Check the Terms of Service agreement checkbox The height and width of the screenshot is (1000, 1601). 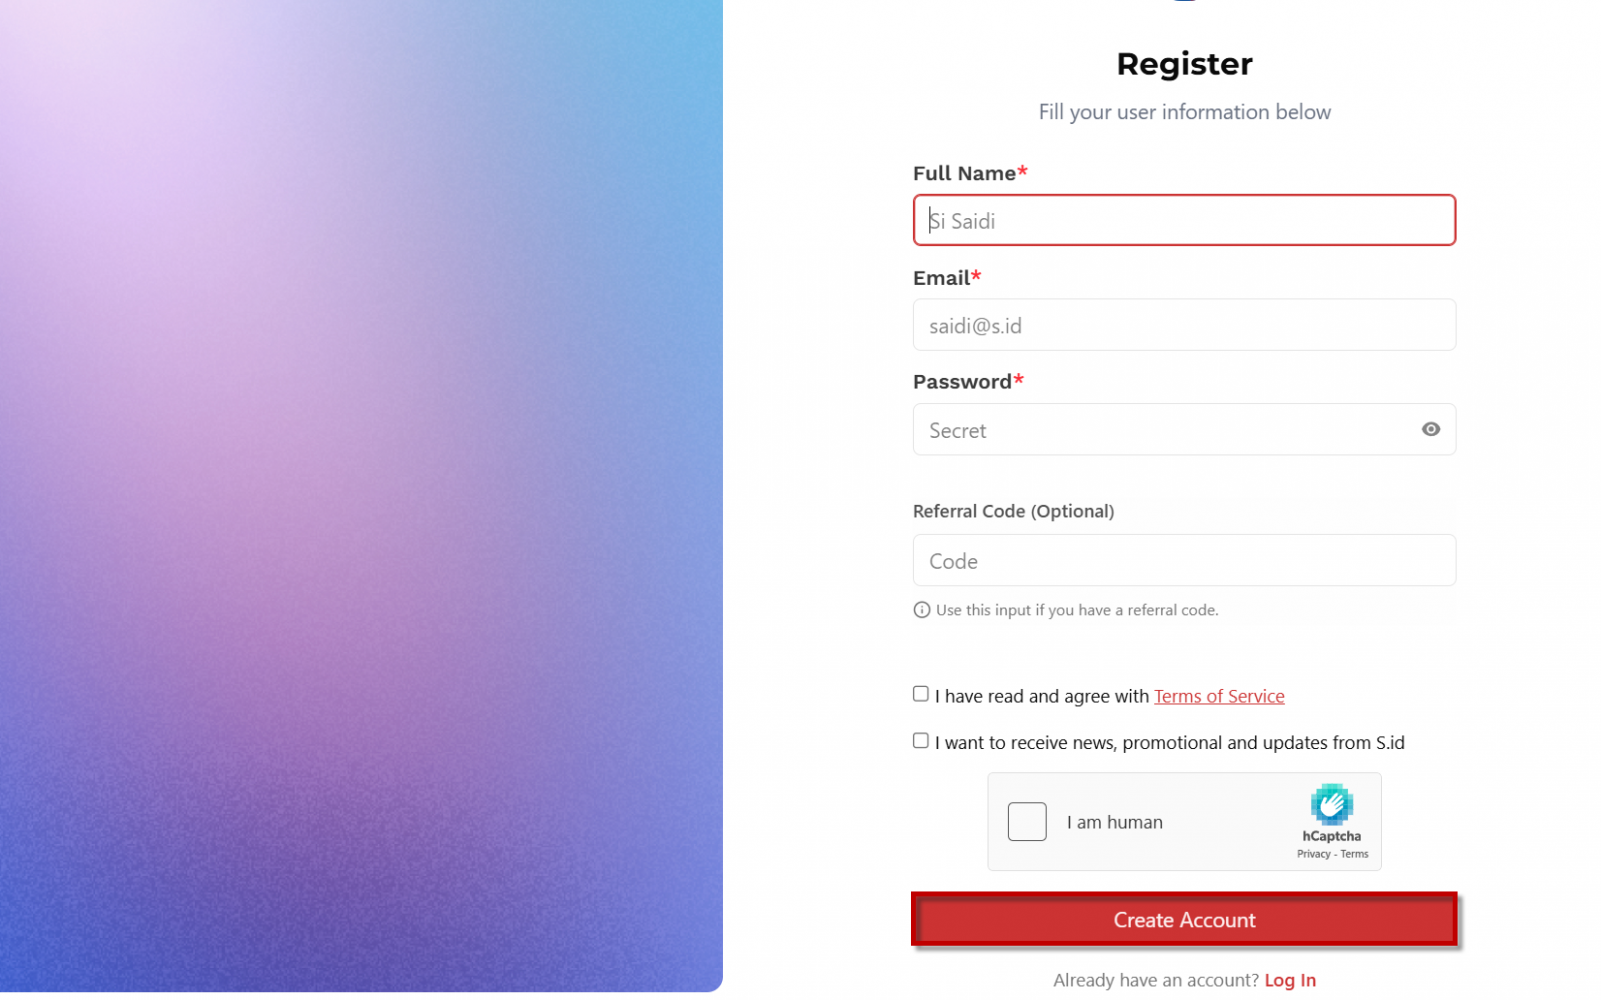pos(920,694)
